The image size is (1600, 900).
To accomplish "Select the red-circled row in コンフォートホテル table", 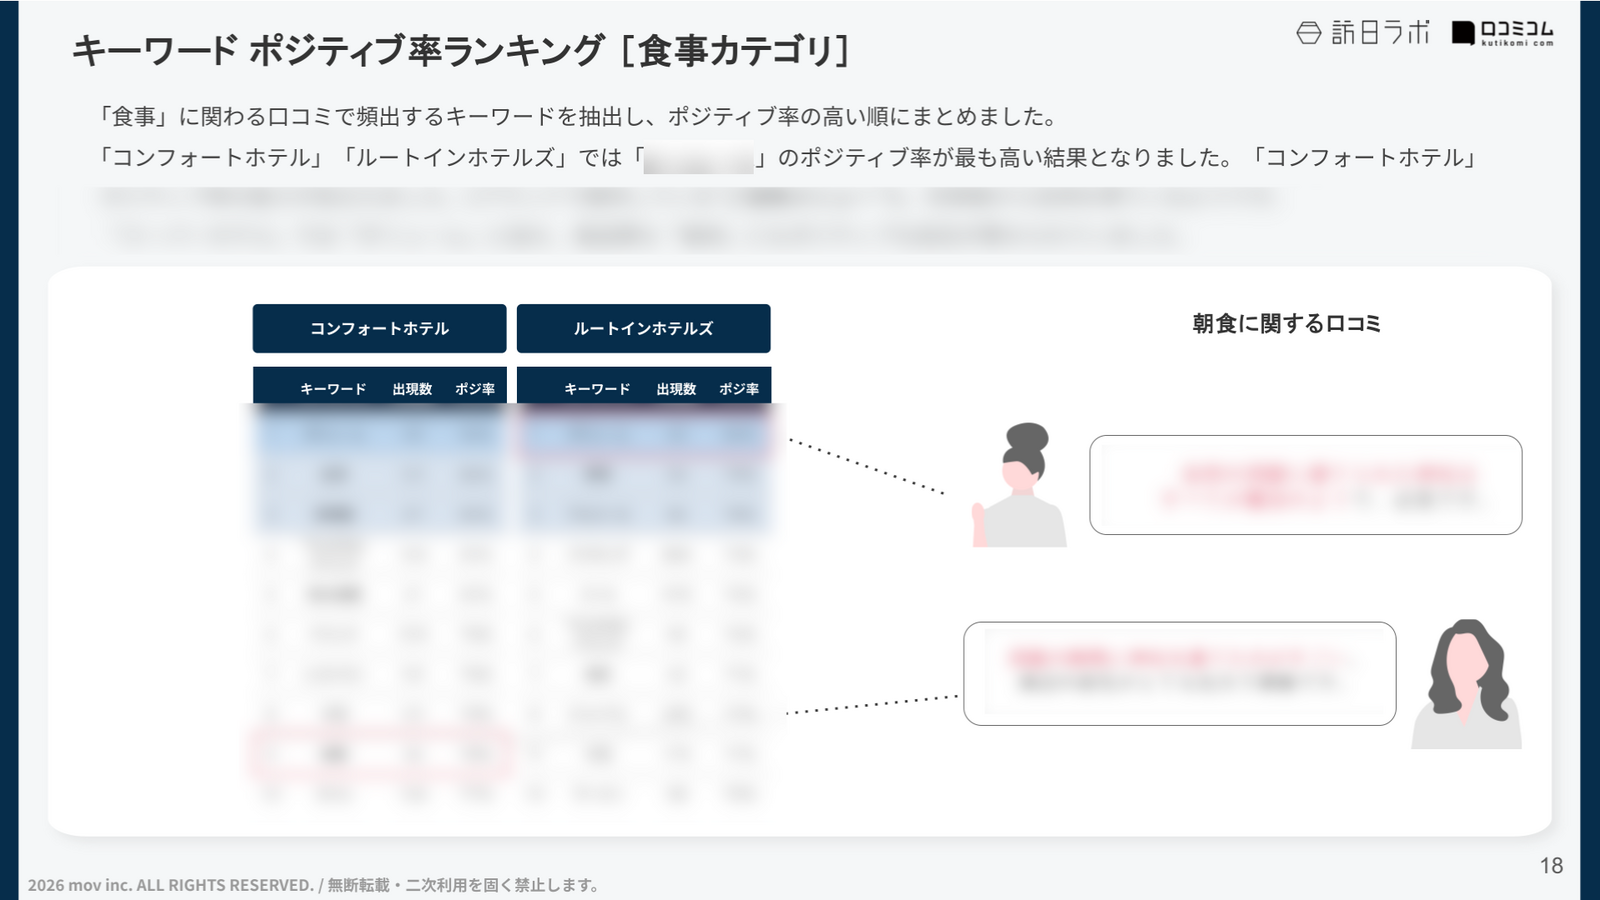I will (380, 754).
